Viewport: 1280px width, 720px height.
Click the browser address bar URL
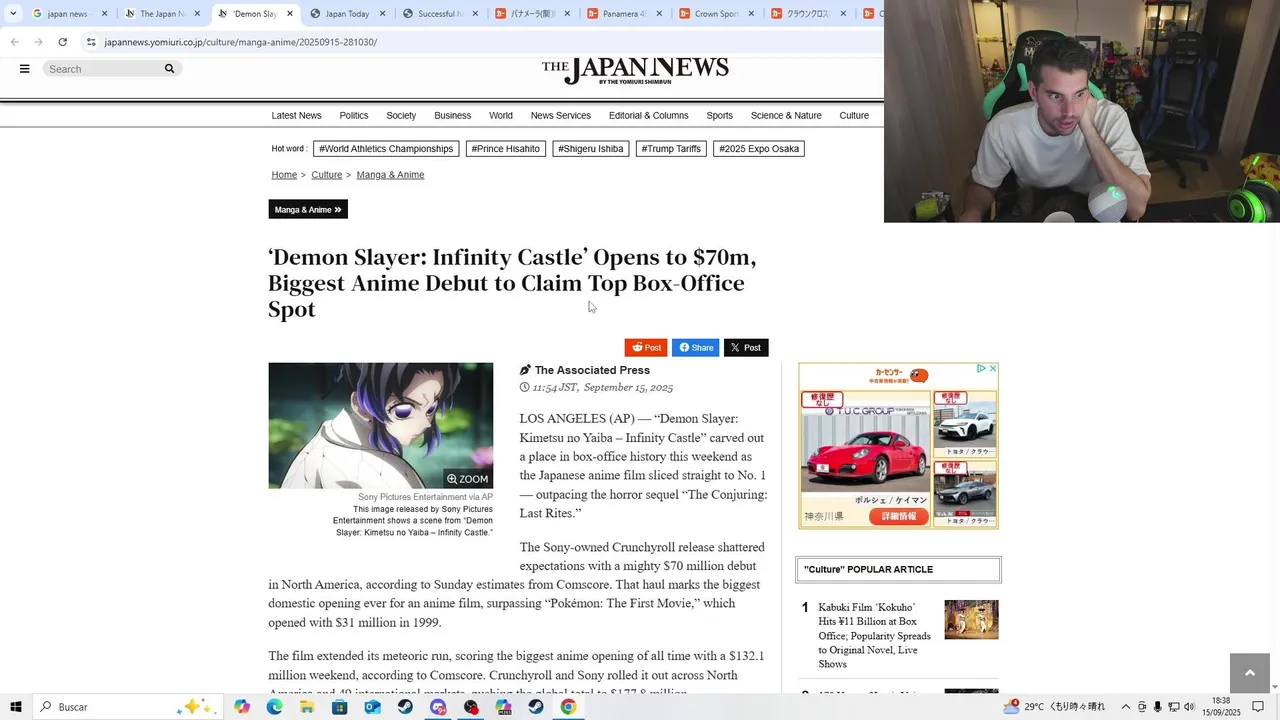pyautogui.click(x=240, y=42)
